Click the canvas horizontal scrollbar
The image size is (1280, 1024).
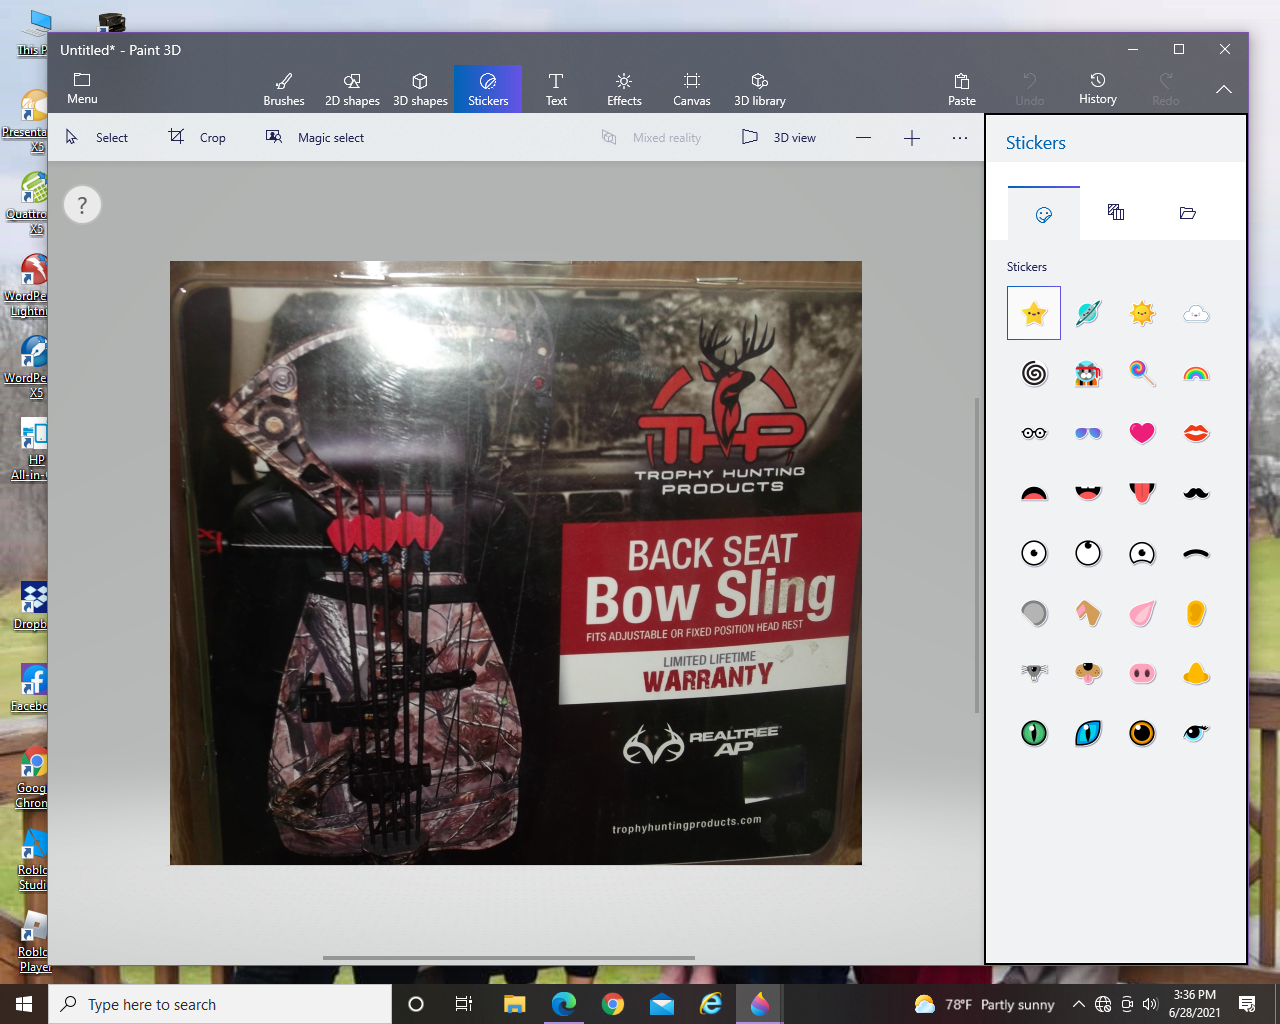coord(509,958)
